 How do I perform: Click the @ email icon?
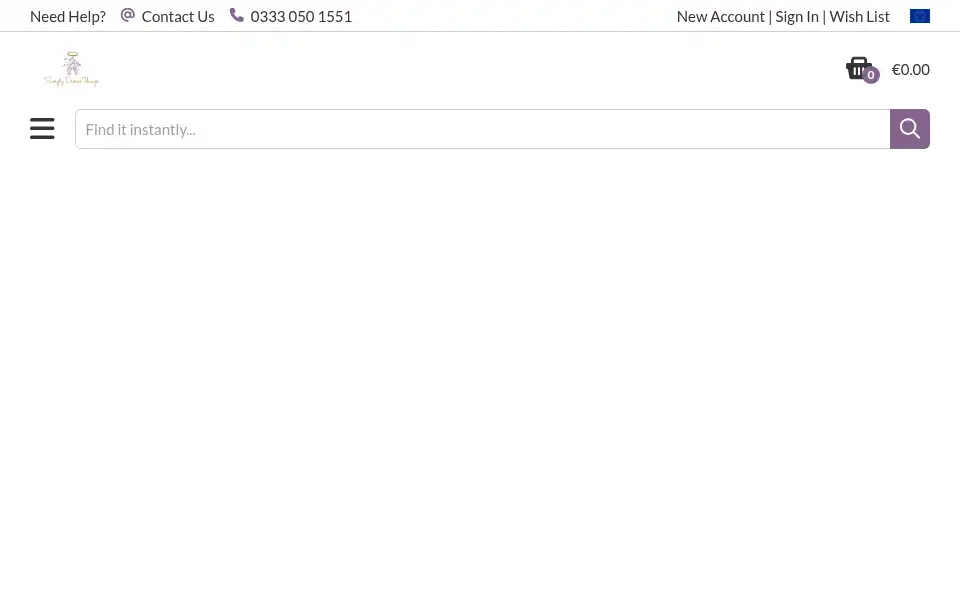(x=127, y=15)
